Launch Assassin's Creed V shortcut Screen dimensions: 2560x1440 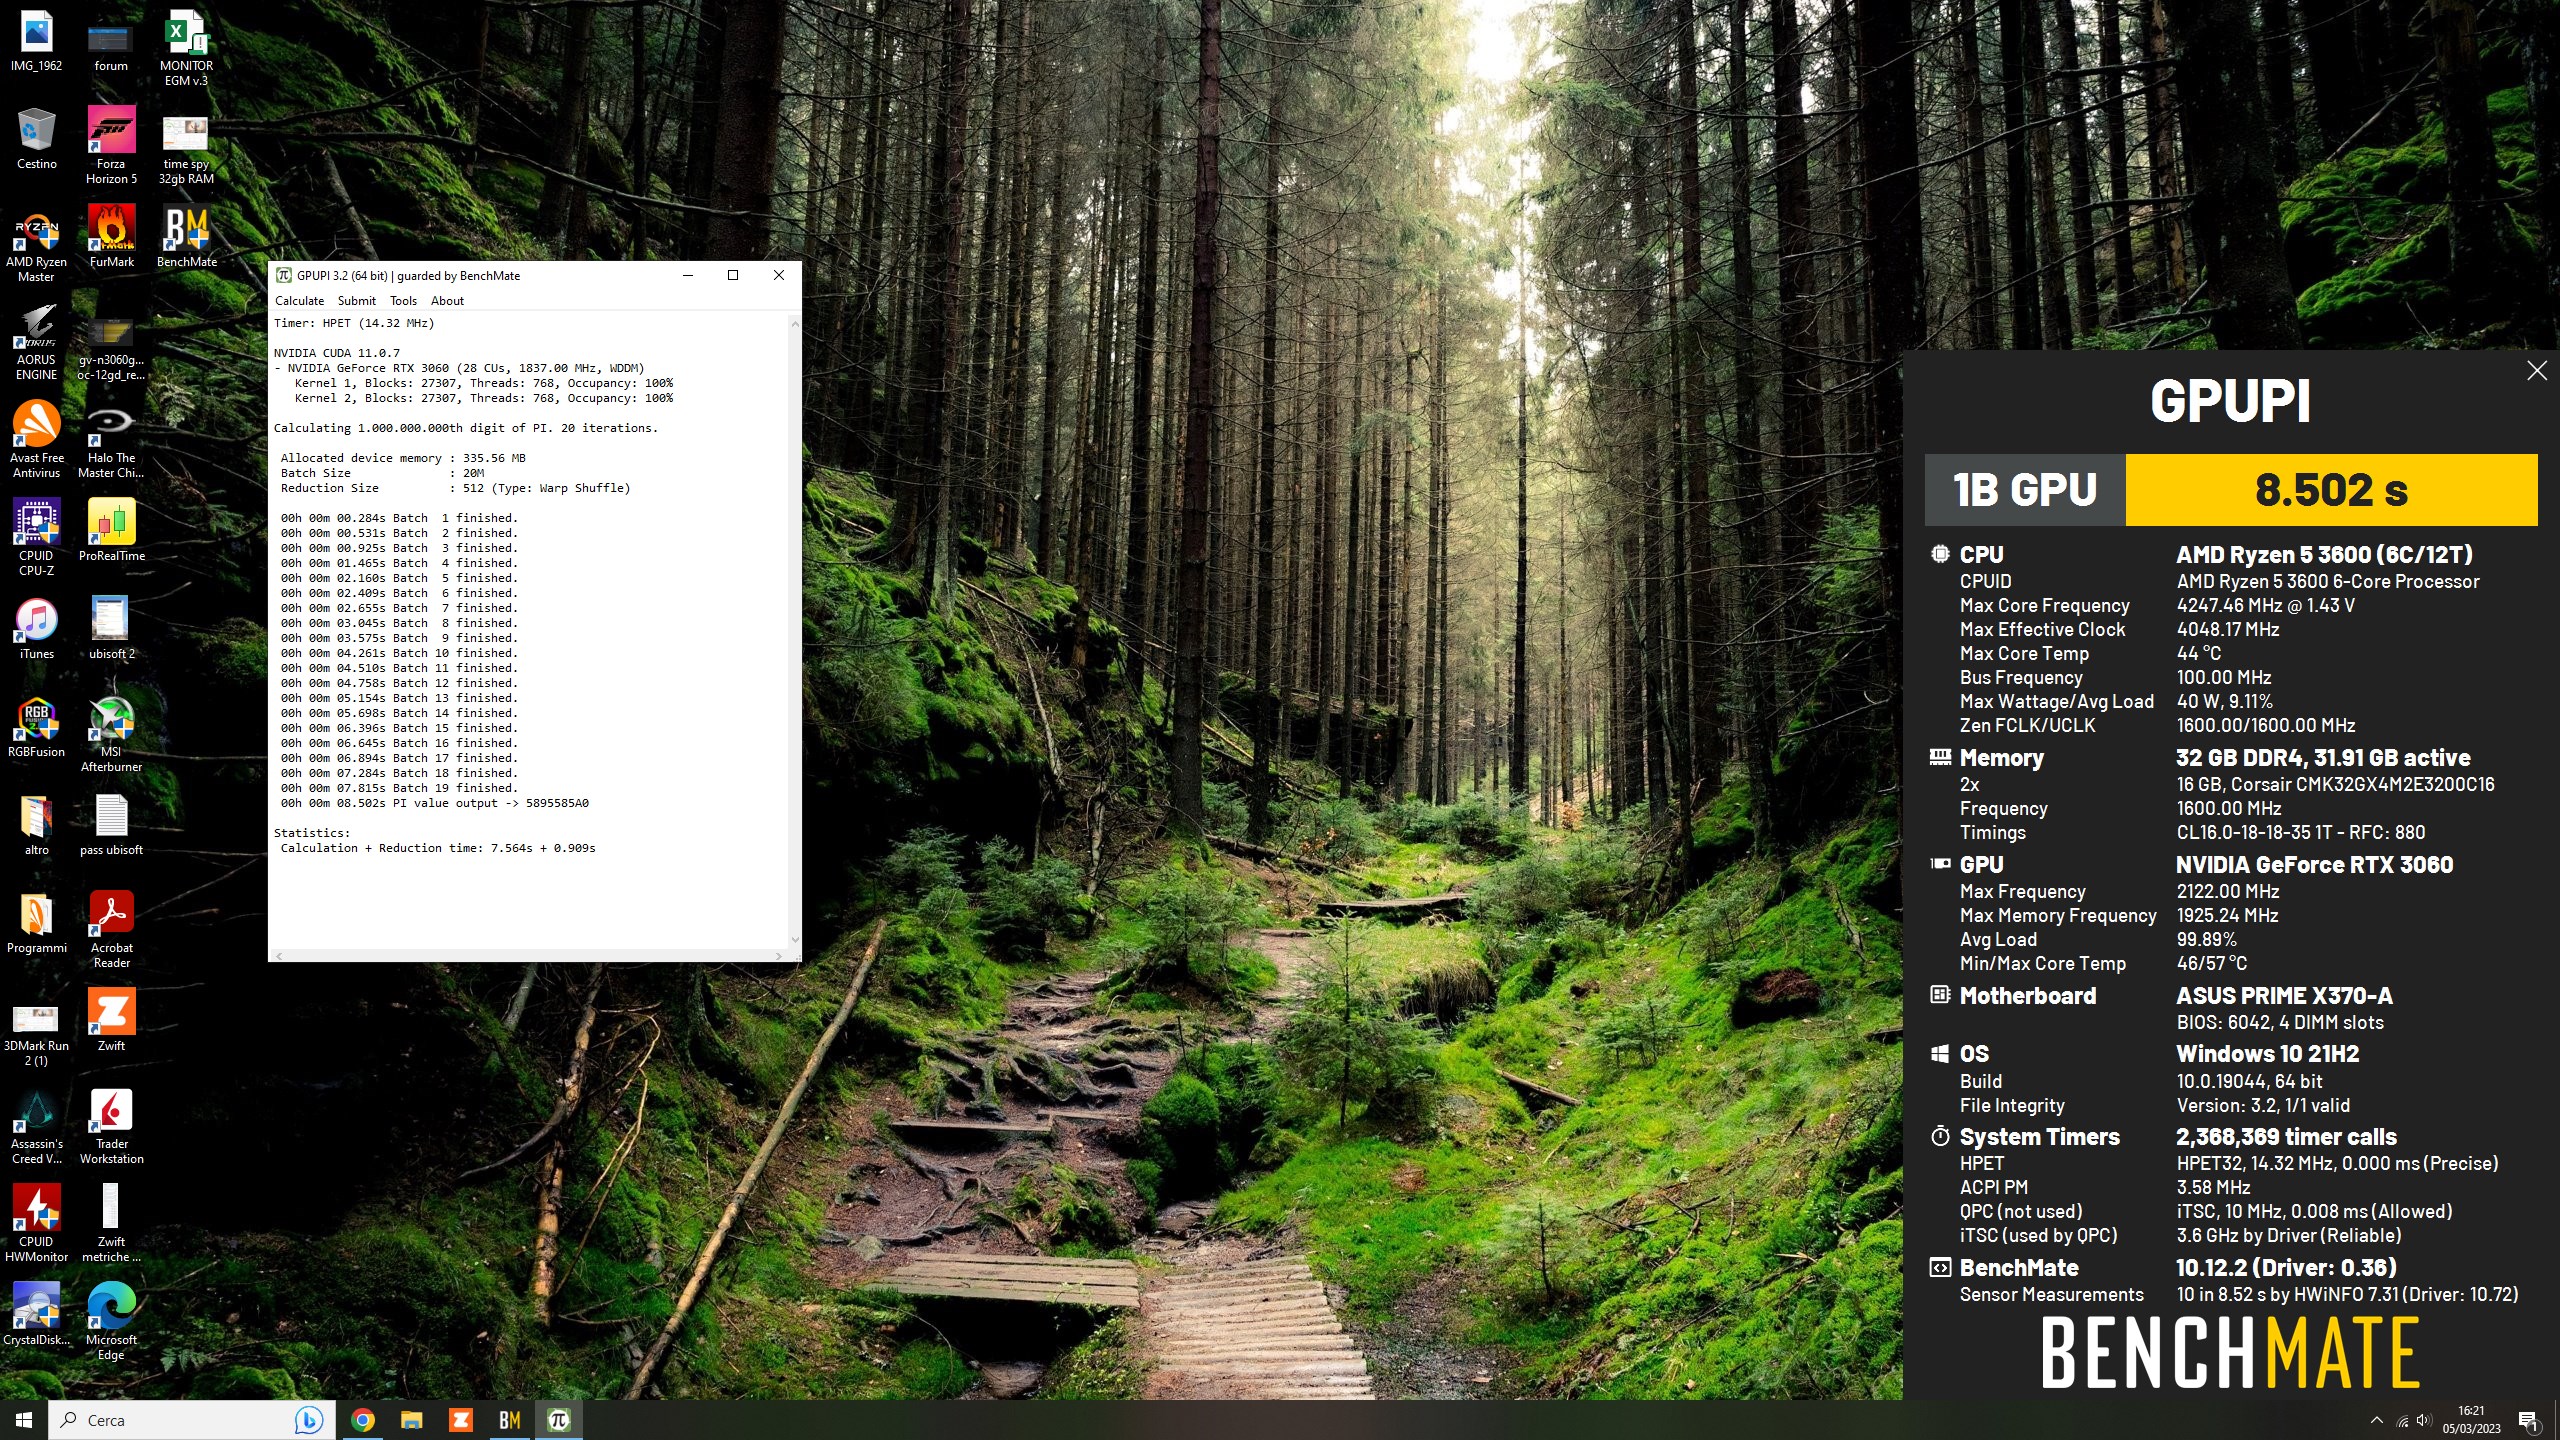click(36, 1126)
